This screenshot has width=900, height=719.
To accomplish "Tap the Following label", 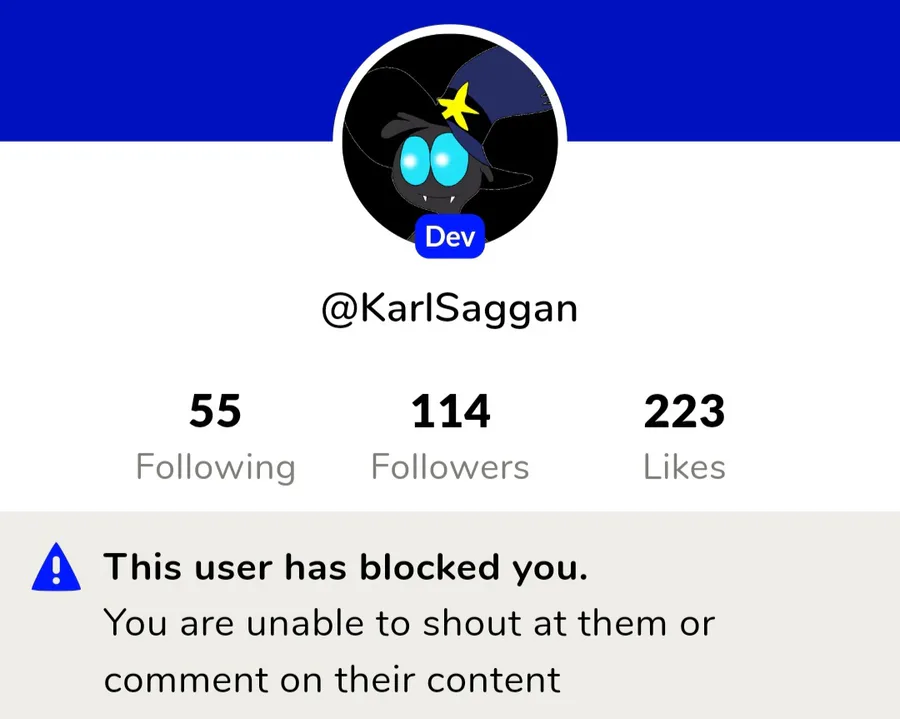I will 216,467.
